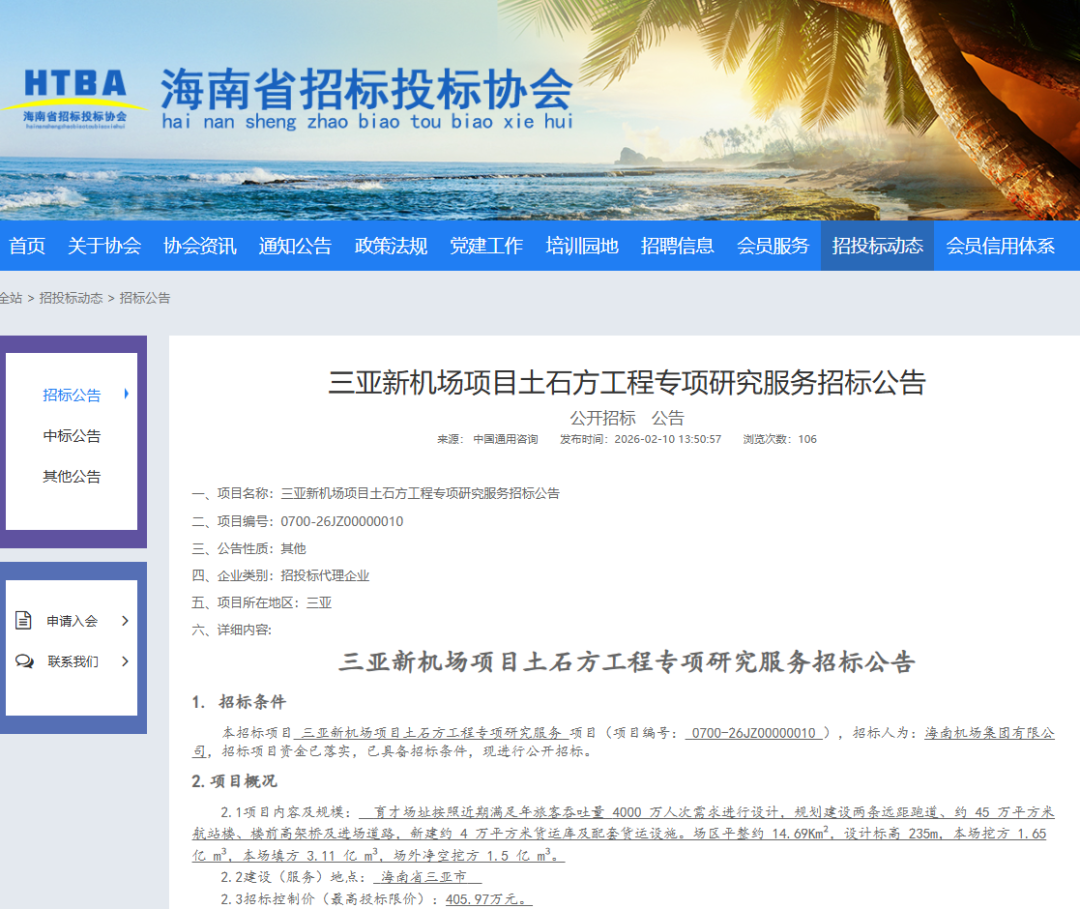1080x909 pixels.
Task: Click the arrow beside 招标公告 sidebar item
Action: coord(126,394)
